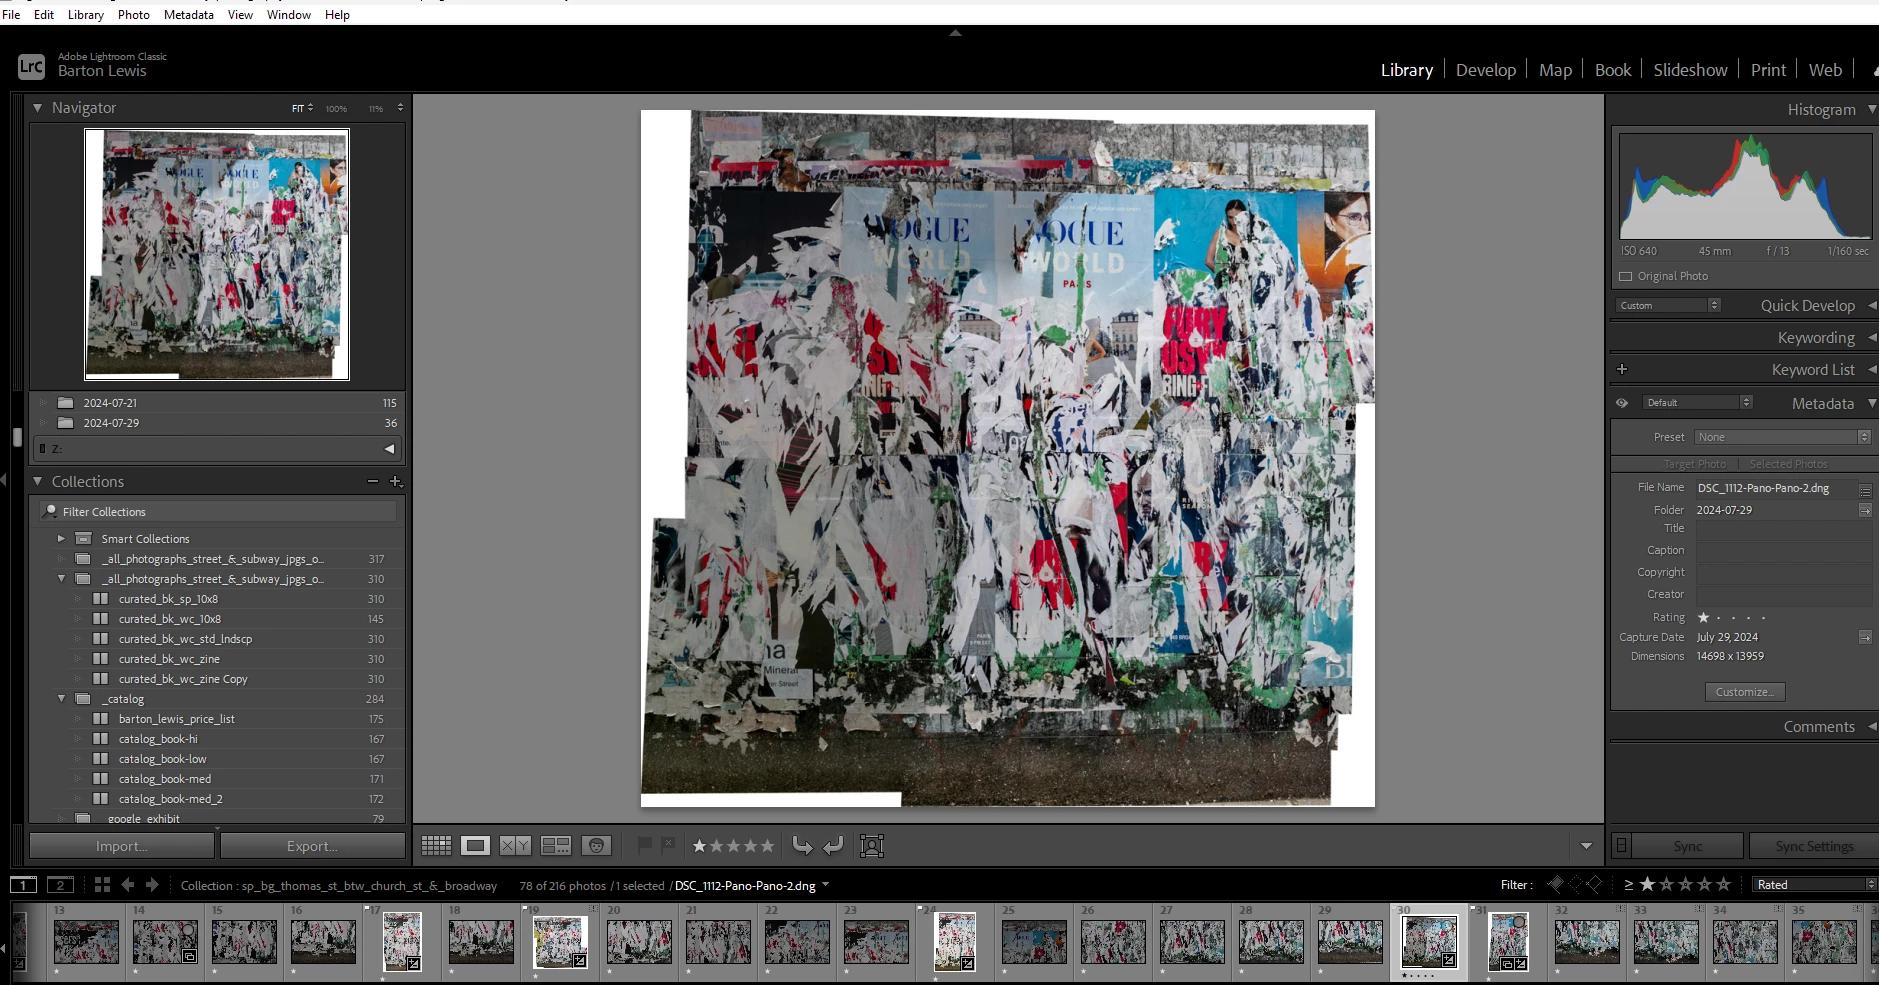Select Target Photo metadata mode
1879x985 pixels.
coord(1694,464)
